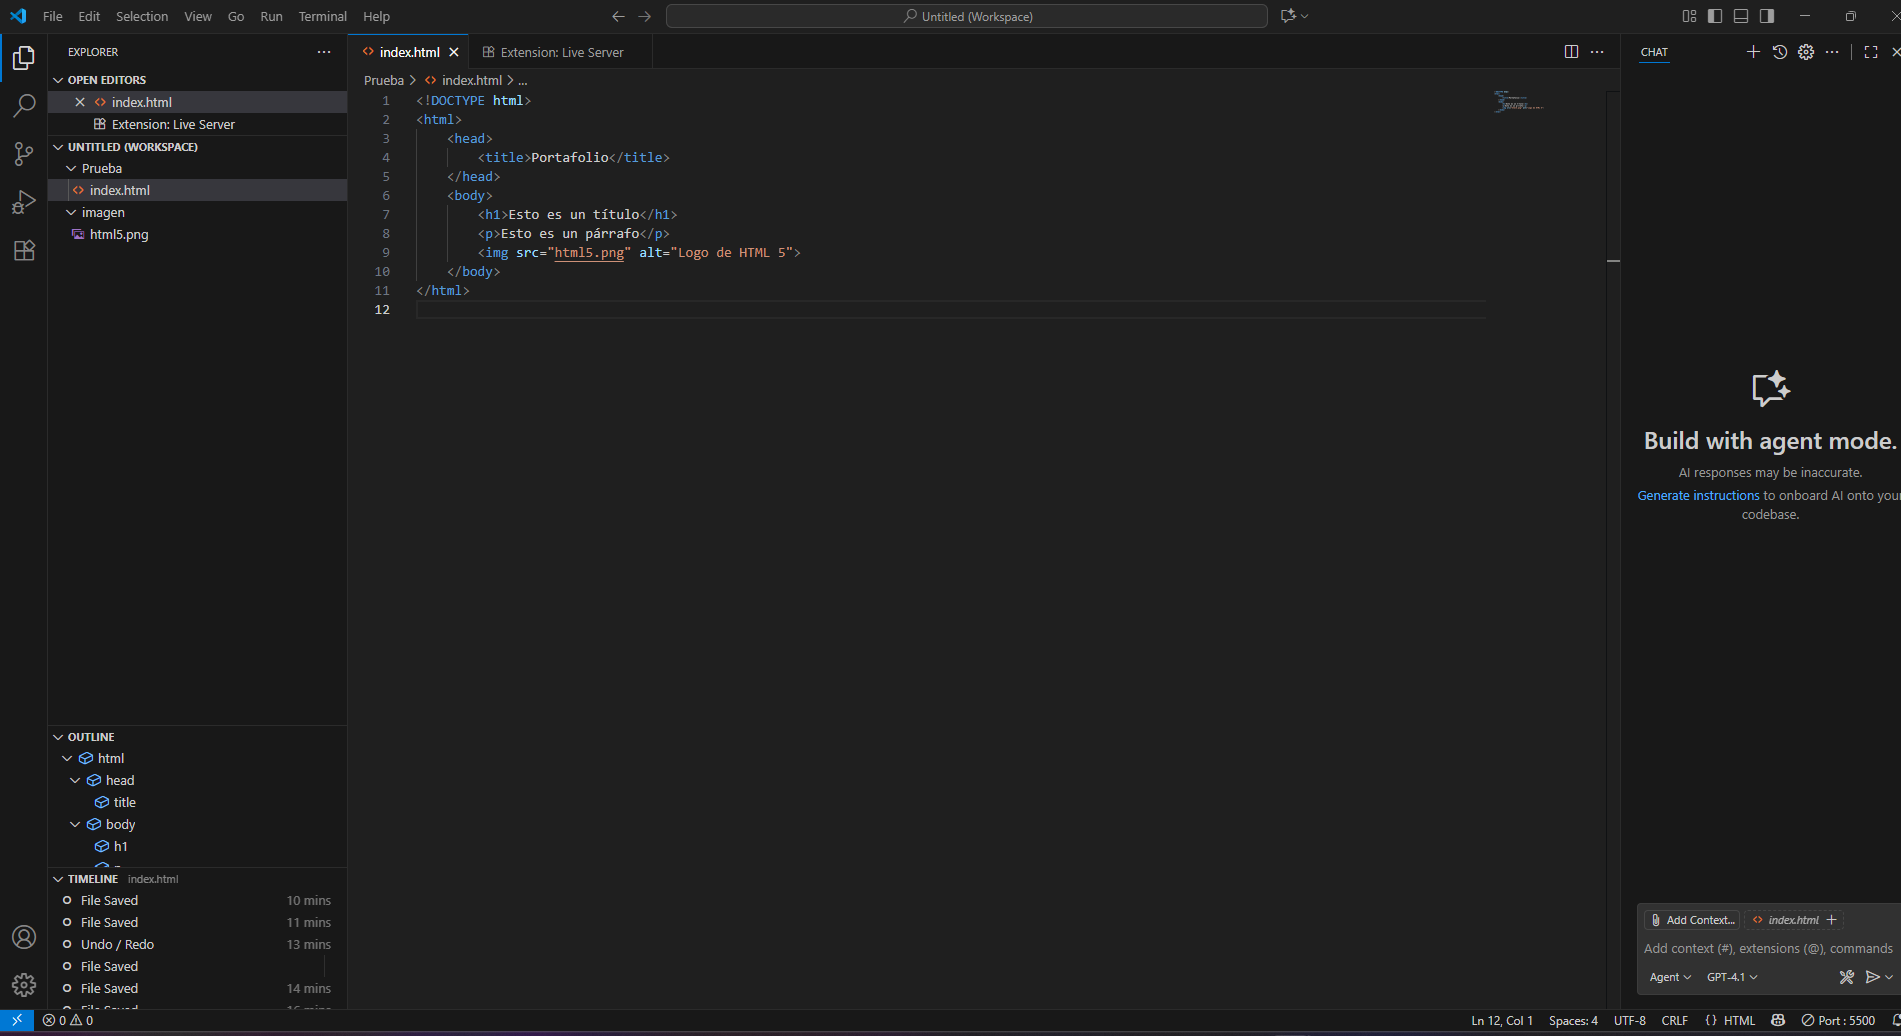Open the File menu

(53, 16)
